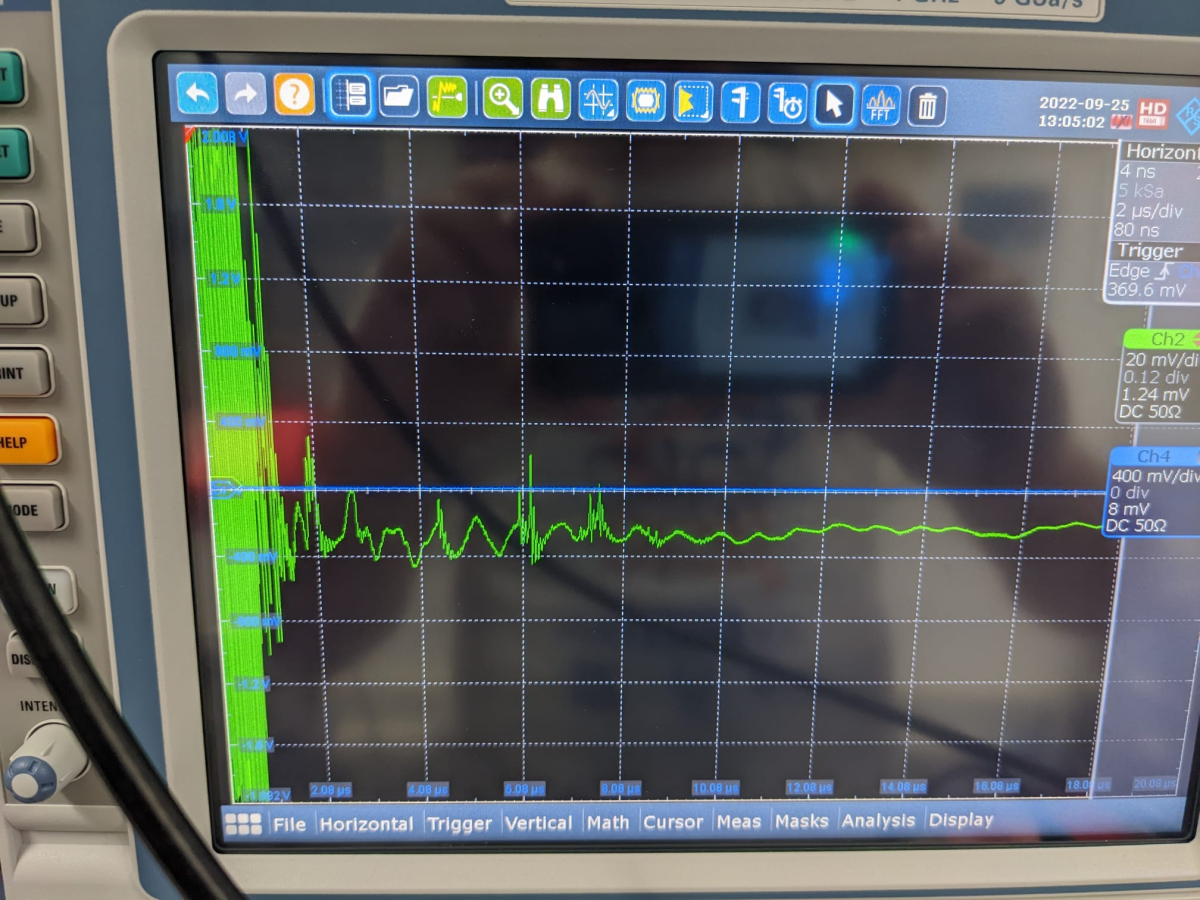
Task: Click the blue trigger level marker on left
Action: 224,489
